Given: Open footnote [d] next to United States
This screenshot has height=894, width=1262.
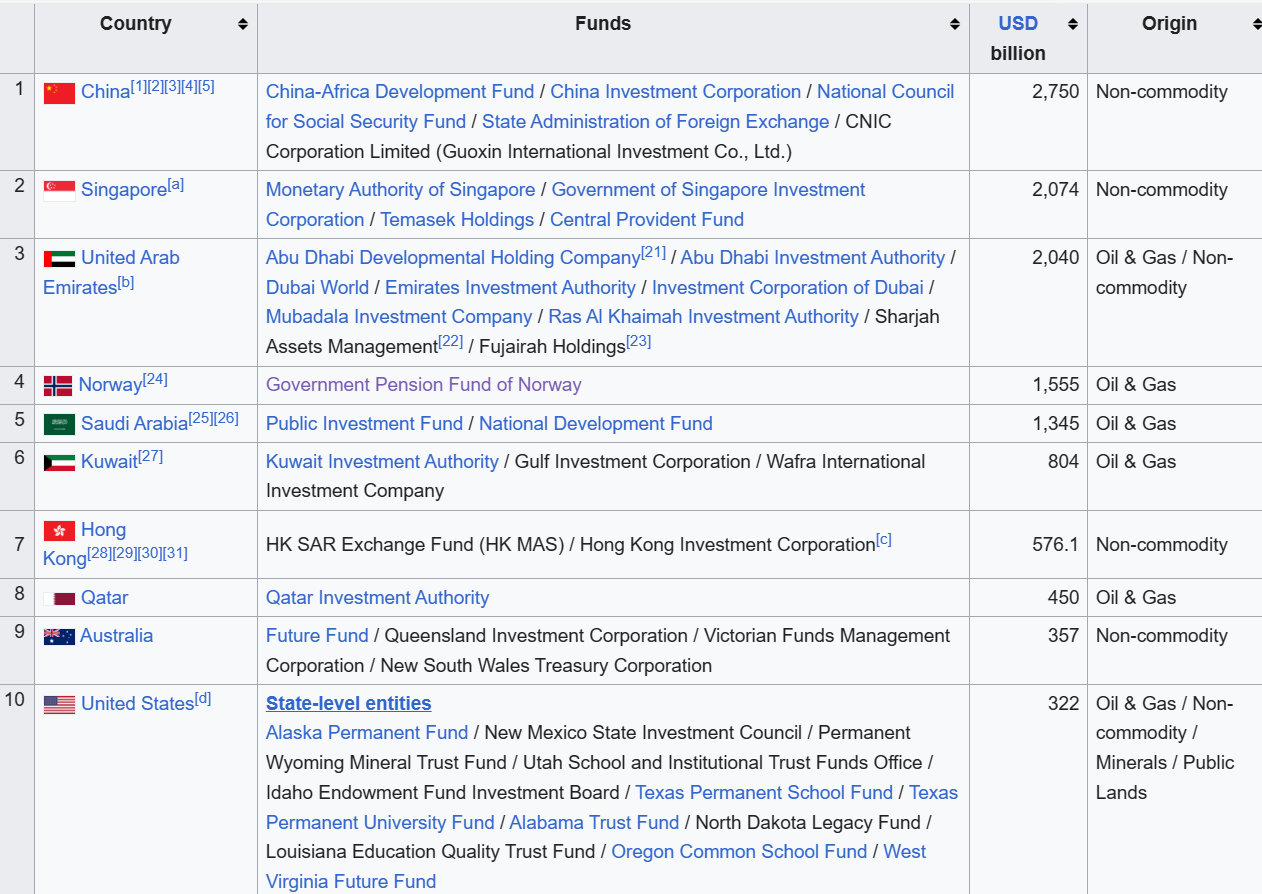Looking at the screenshot, I should (x=203, y=698).
